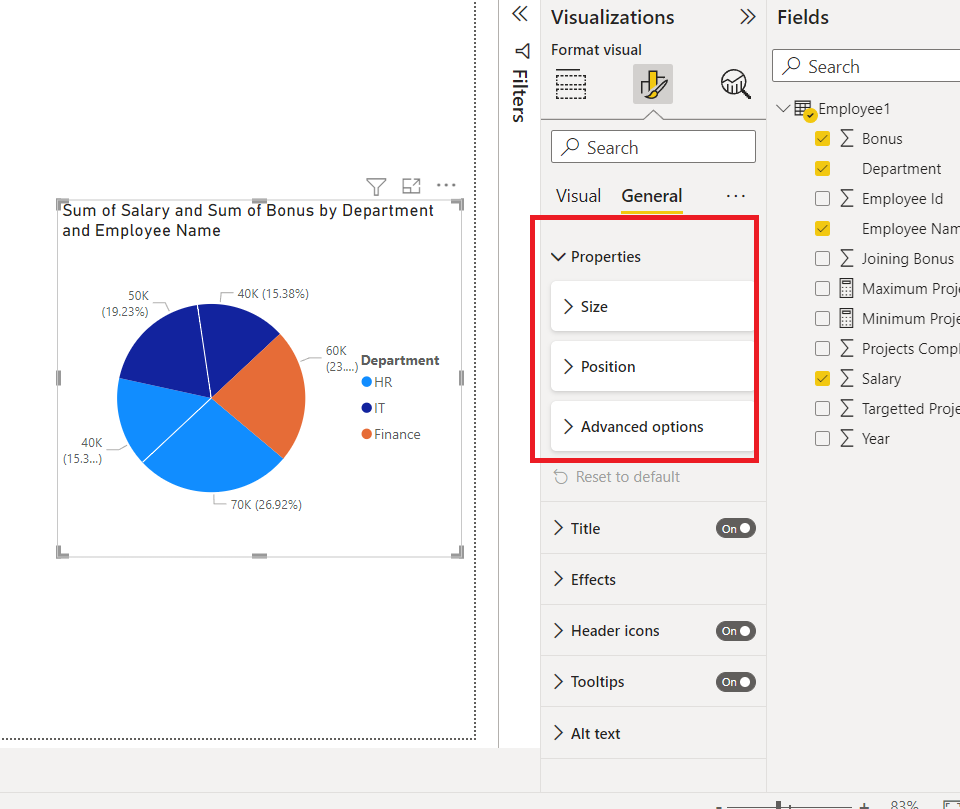Select the HR legend entry

377,382
